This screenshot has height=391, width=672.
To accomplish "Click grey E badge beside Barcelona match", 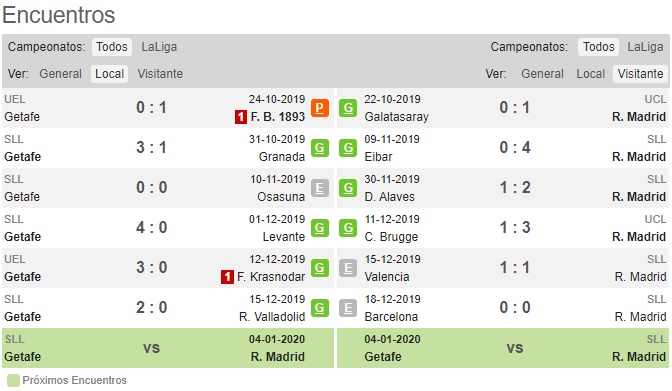I will 348,308.
